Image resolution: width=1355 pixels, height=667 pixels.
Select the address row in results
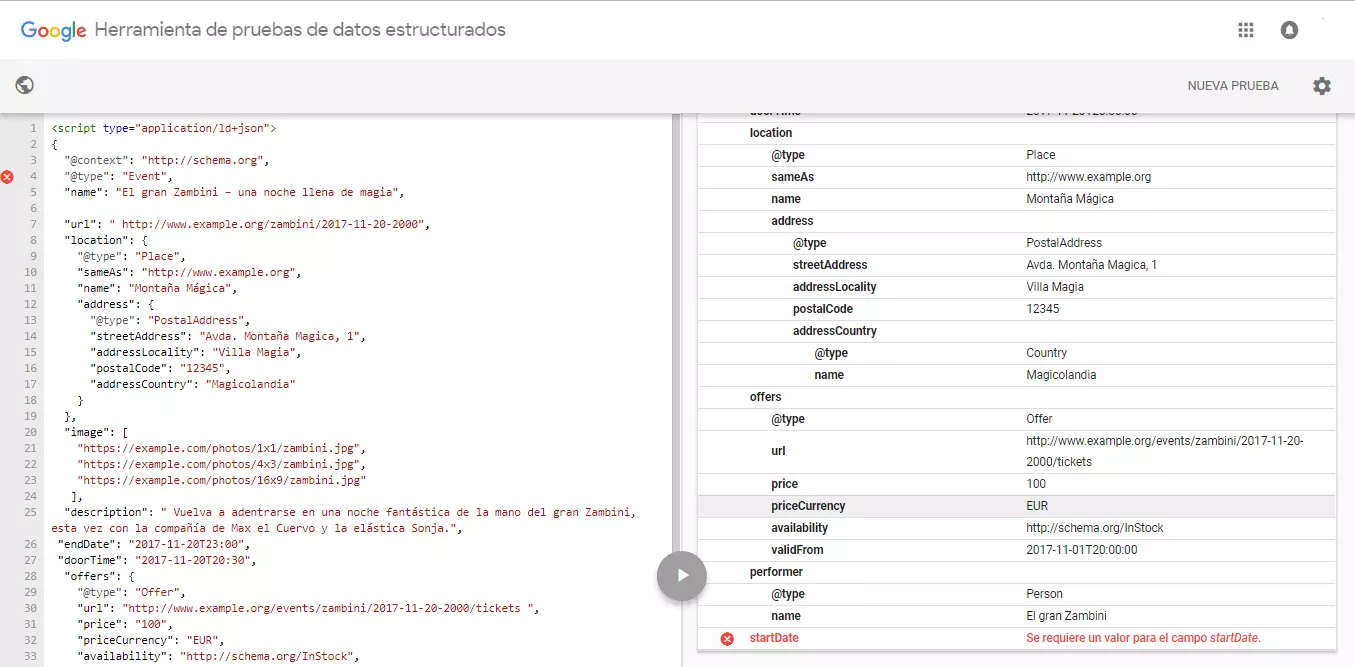pos(1016,221)
